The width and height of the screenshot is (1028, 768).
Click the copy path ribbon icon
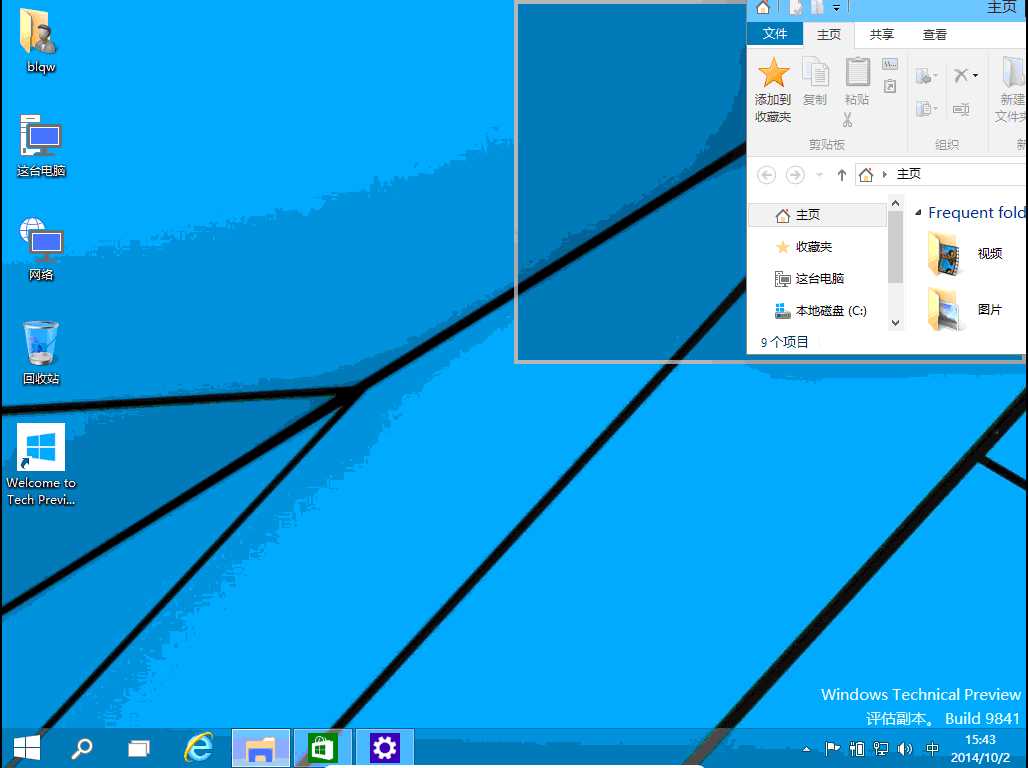point(890,64)
